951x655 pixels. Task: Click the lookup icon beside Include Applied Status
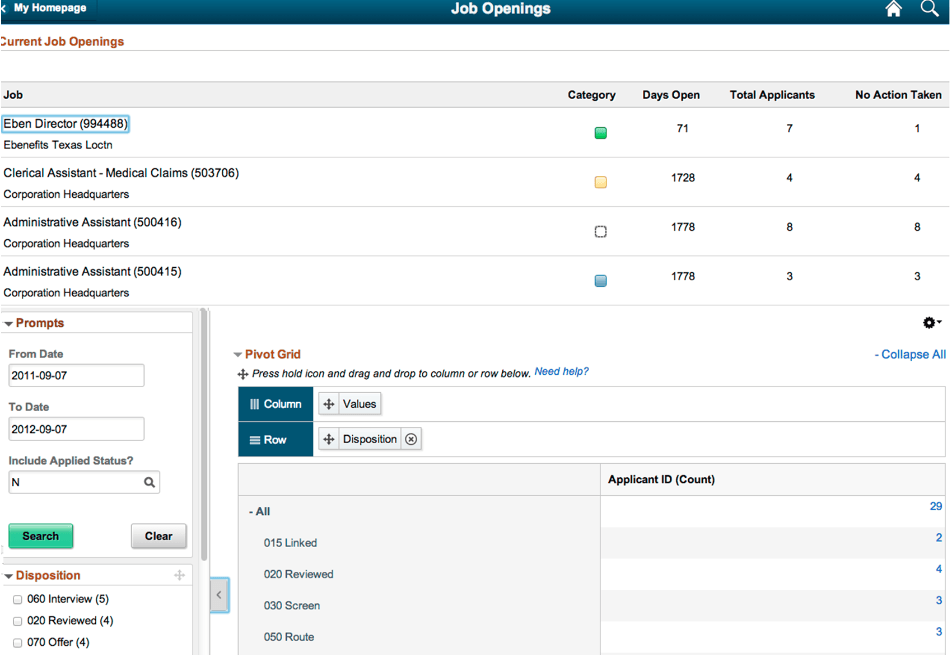[x=151, y=482]
